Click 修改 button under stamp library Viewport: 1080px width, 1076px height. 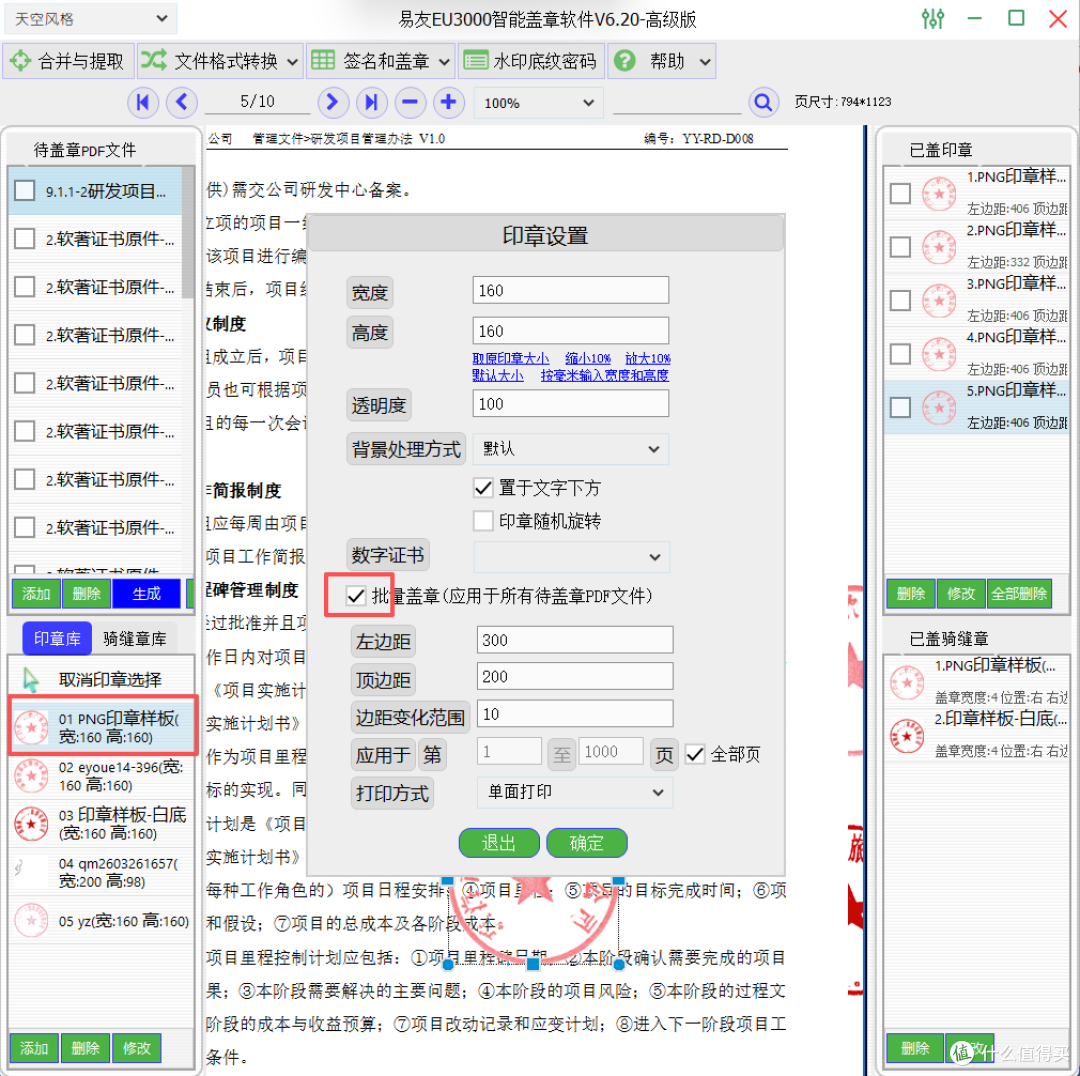tap(136, 1048)
